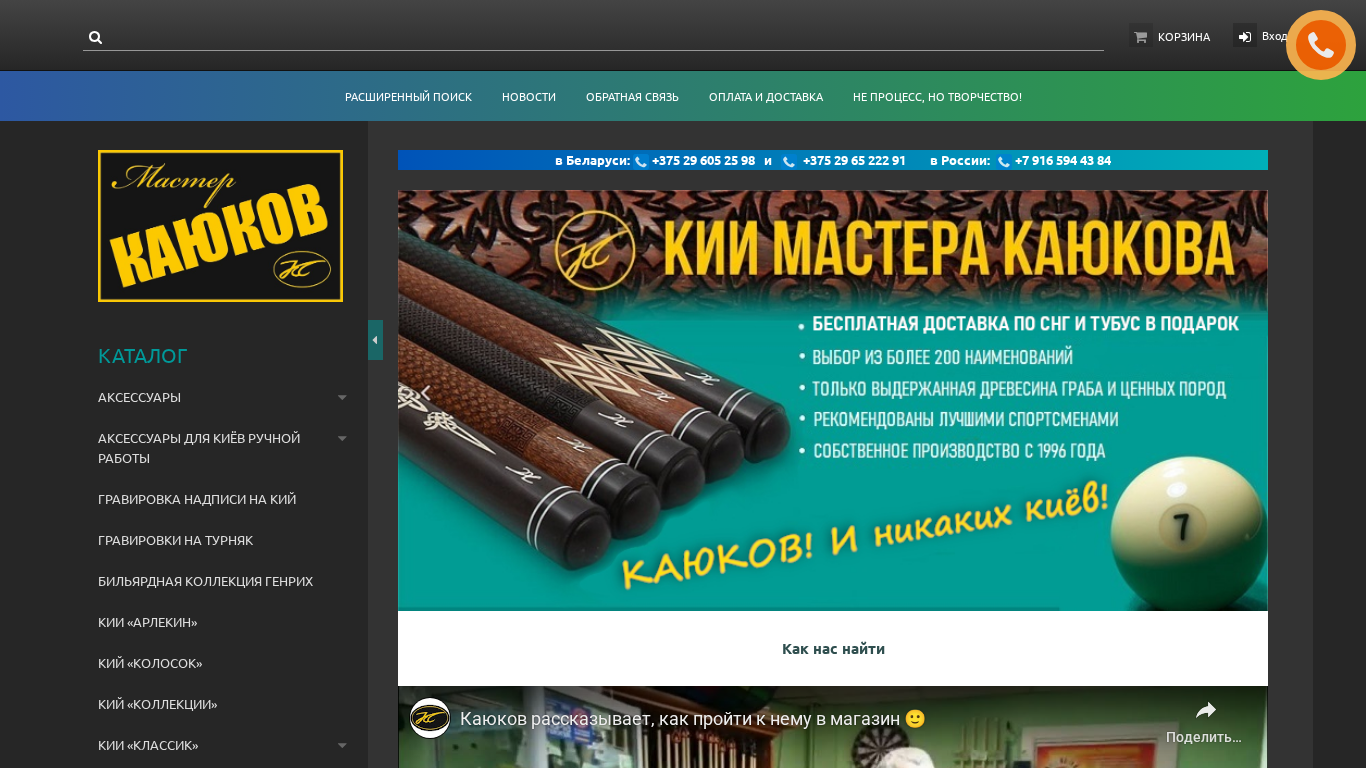The height and width of the screenshot is (768, 1366).
Task: Expand the Кии «Классик» category
Action: tap(342, 745)
